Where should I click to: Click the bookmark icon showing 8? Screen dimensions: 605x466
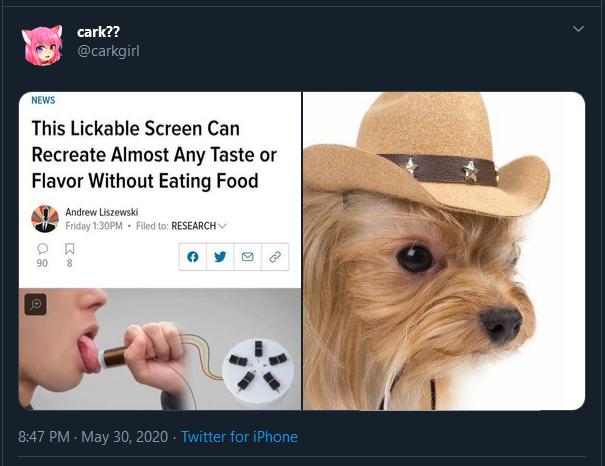point(69,248)
